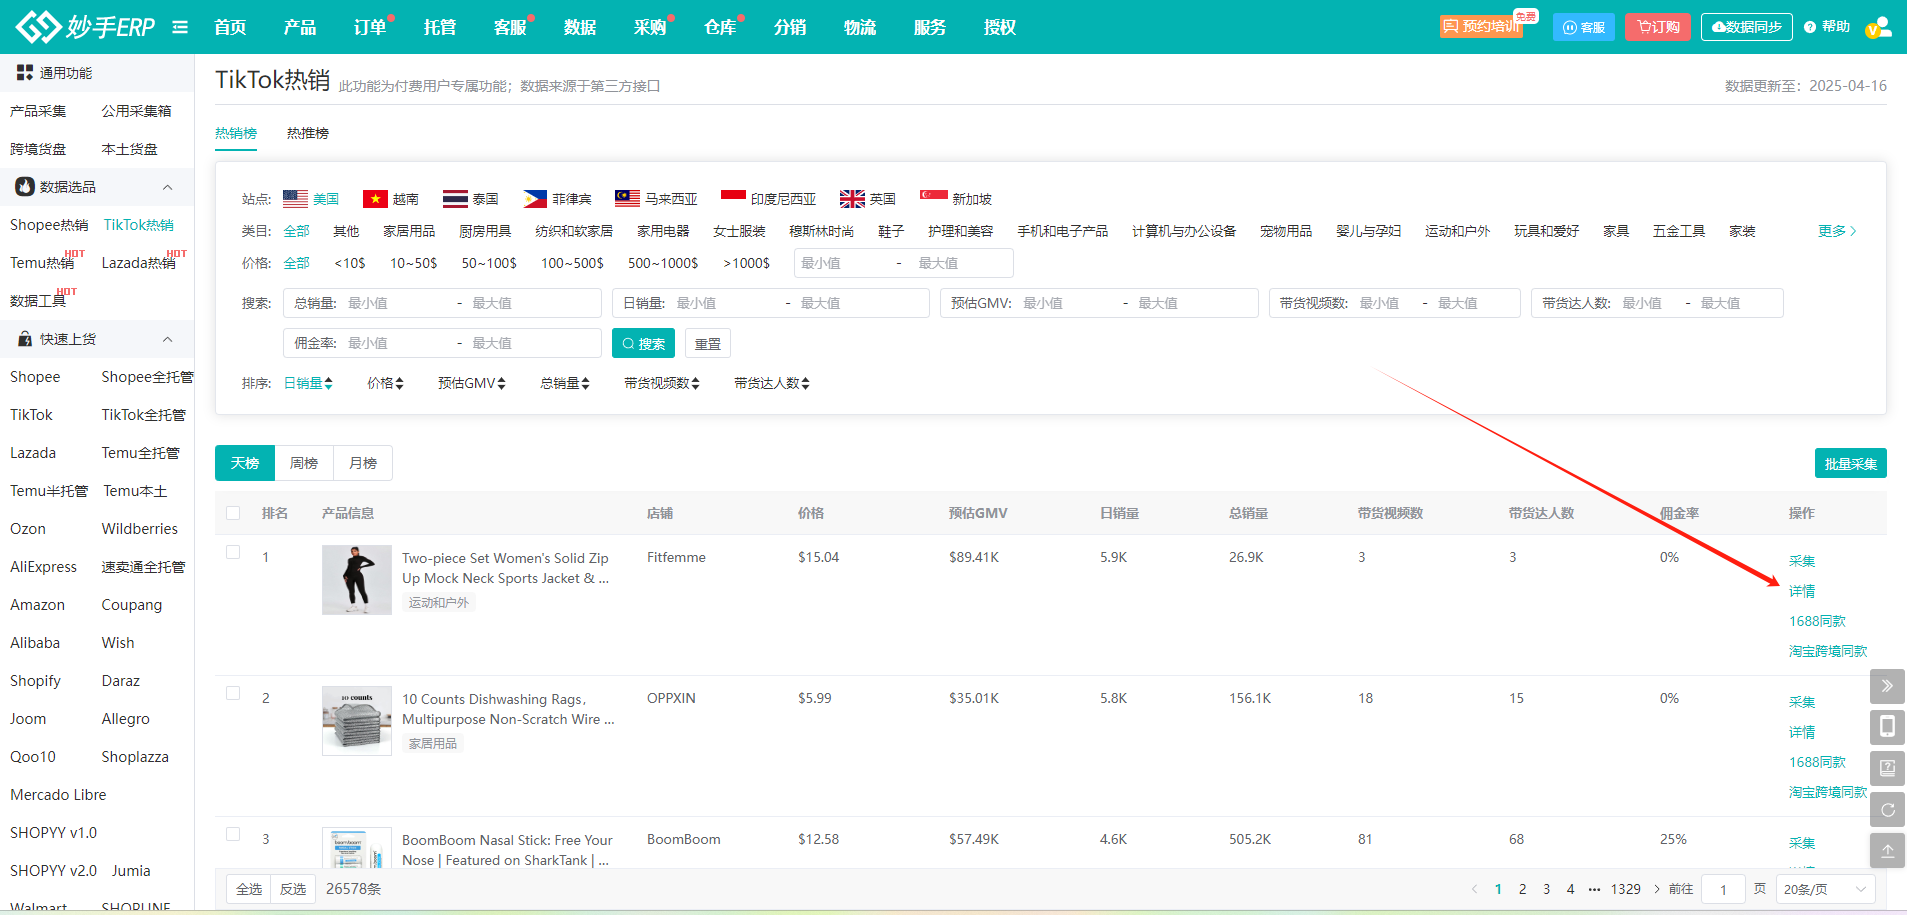This screenshot has height=915, width=1907.
Task: Focus the 总销量 minimum value field
Action: click(x=396, y=303)
